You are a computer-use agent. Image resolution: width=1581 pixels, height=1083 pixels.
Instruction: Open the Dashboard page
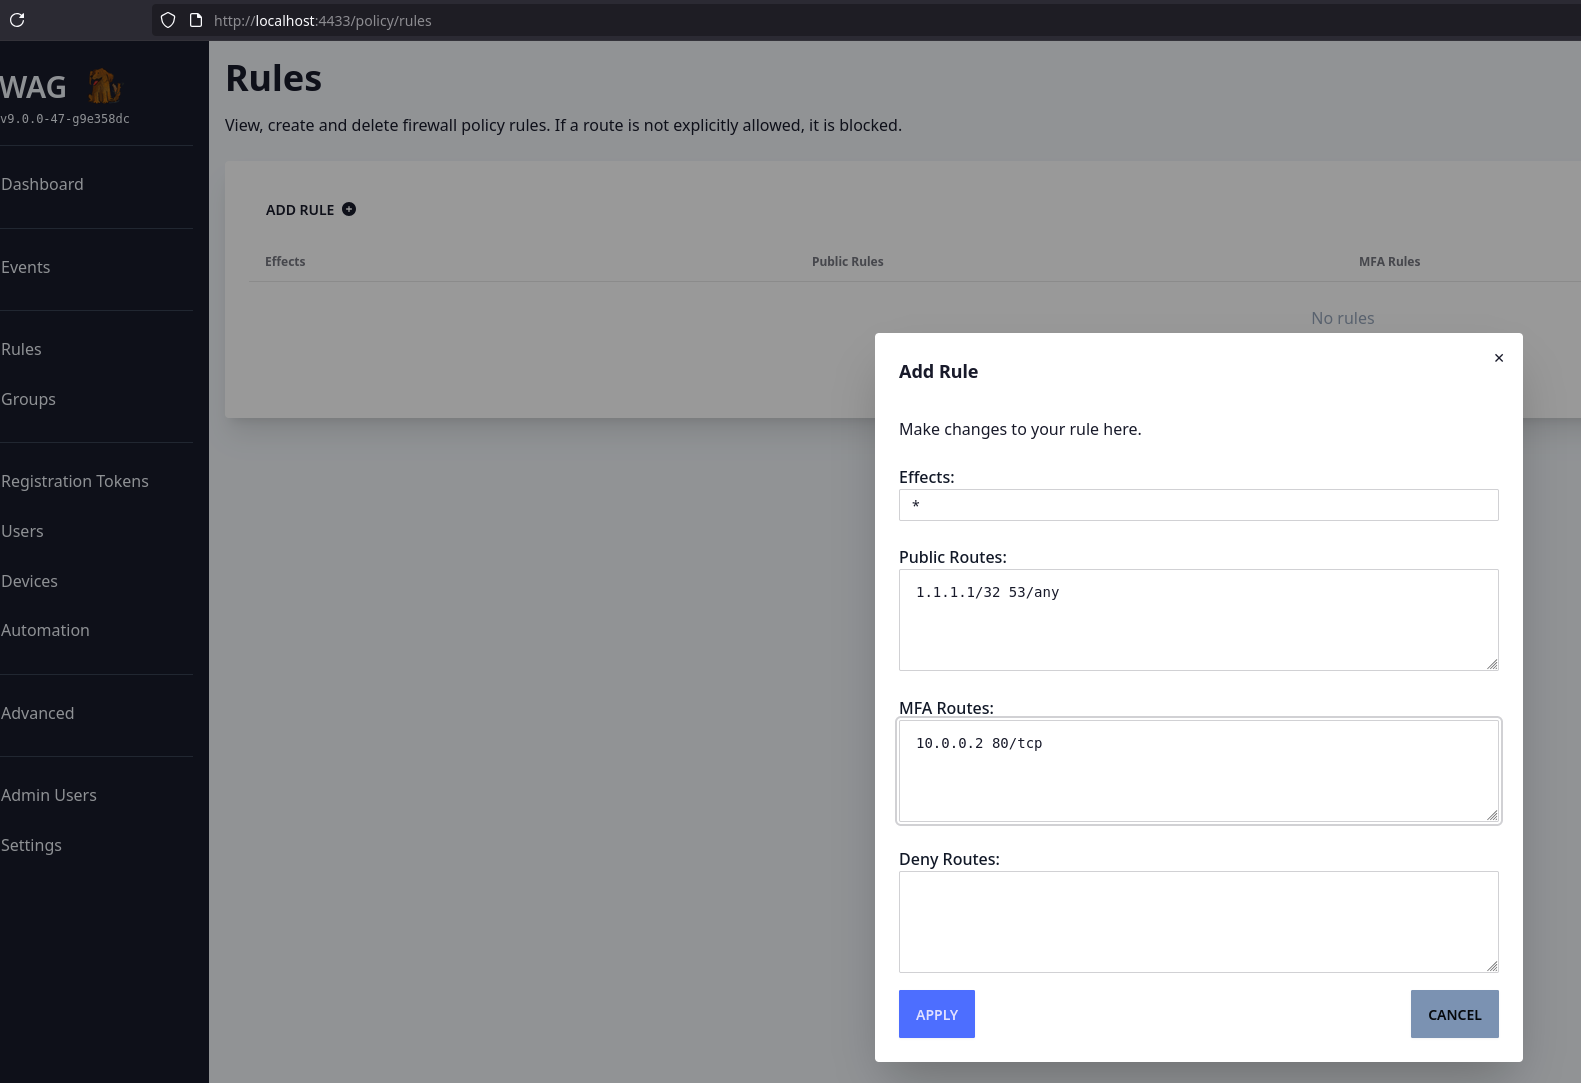(42, 184)
